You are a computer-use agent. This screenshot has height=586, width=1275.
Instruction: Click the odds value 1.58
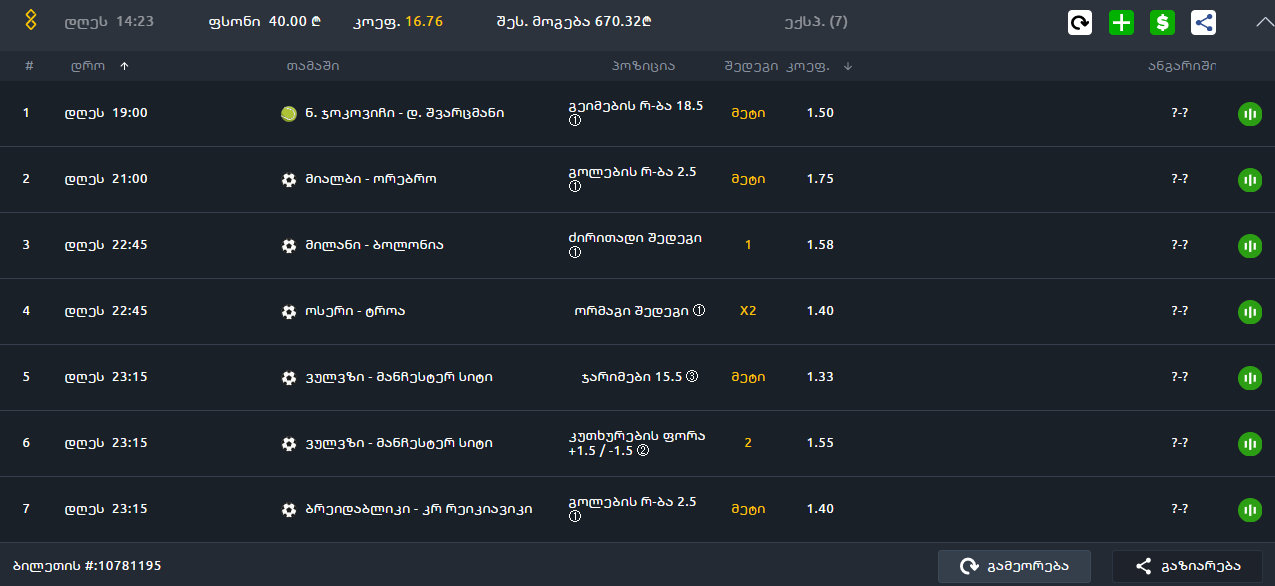[820, 245]
